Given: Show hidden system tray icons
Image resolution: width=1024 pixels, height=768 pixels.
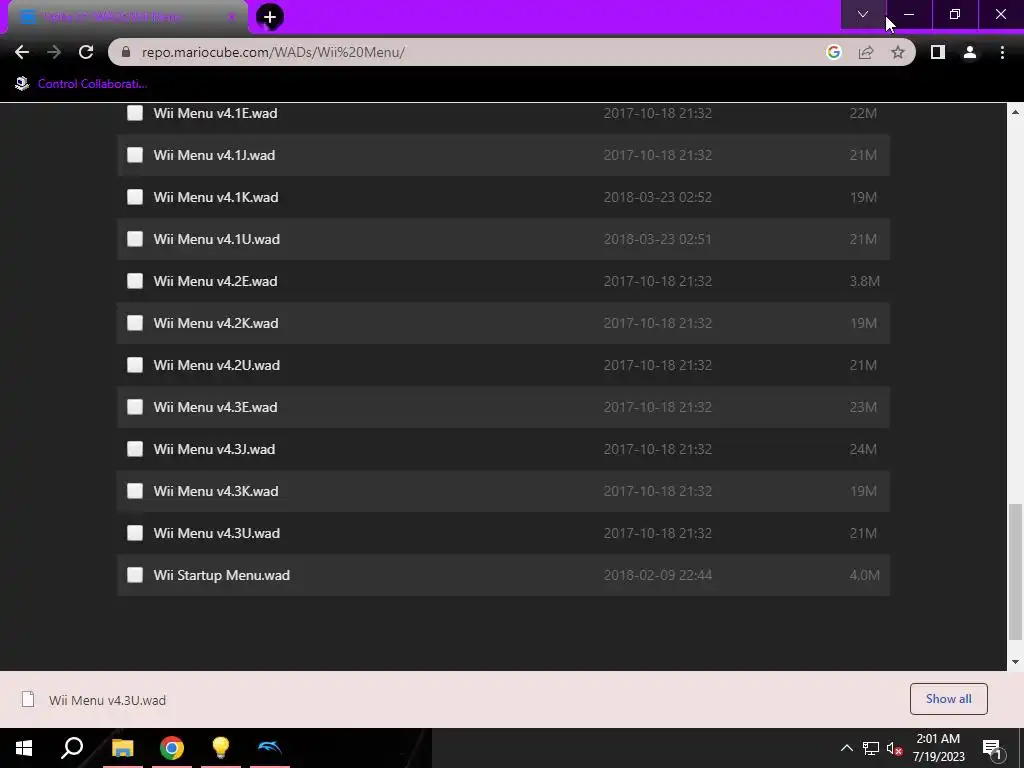Looking at the screenshot, I should pos(846,748).
